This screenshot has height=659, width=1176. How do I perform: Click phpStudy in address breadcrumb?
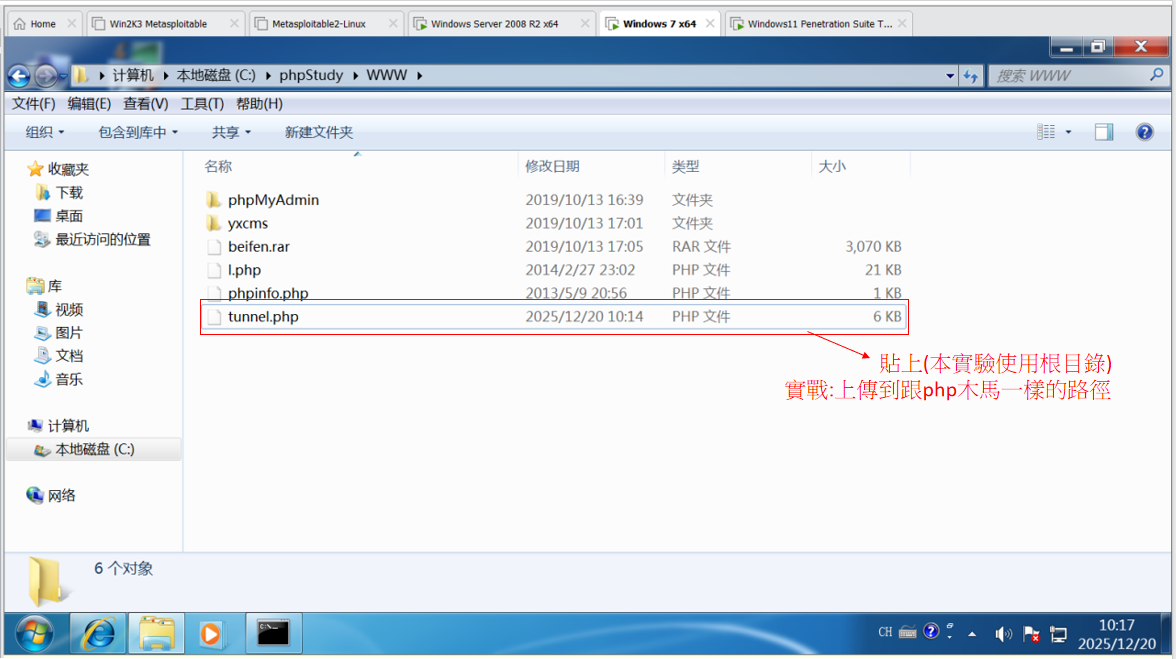point(310,76)
